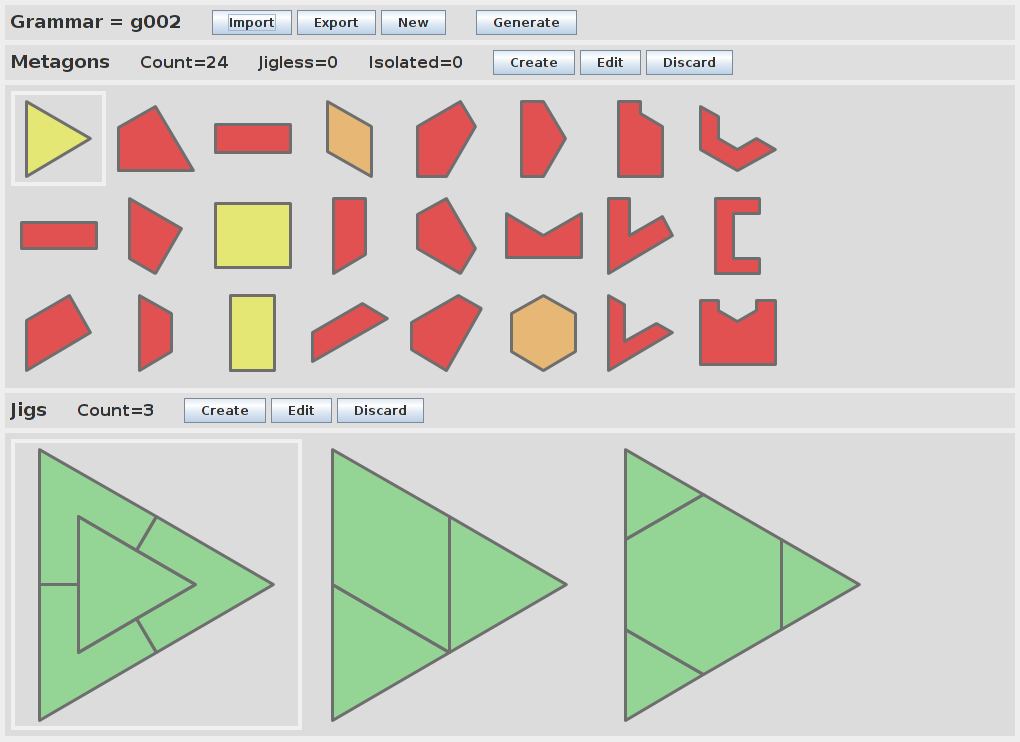Select the jig with central hexagon

click(741, 585)
